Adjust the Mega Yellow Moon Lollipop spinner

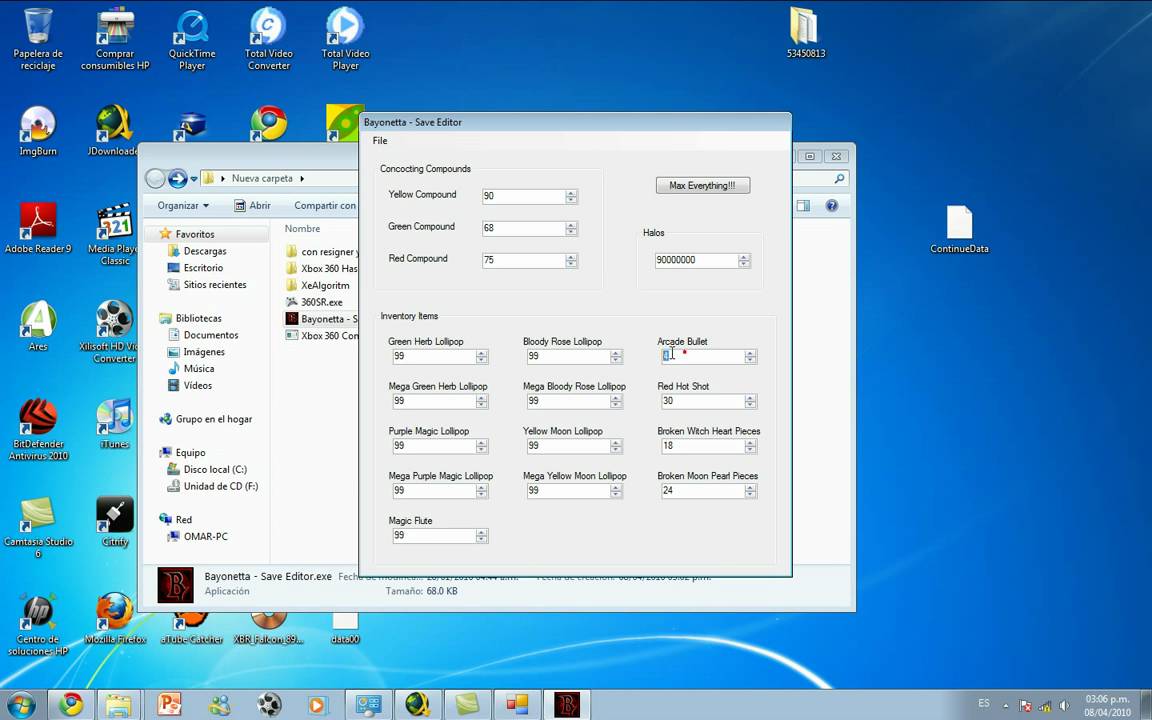(616, 491)
